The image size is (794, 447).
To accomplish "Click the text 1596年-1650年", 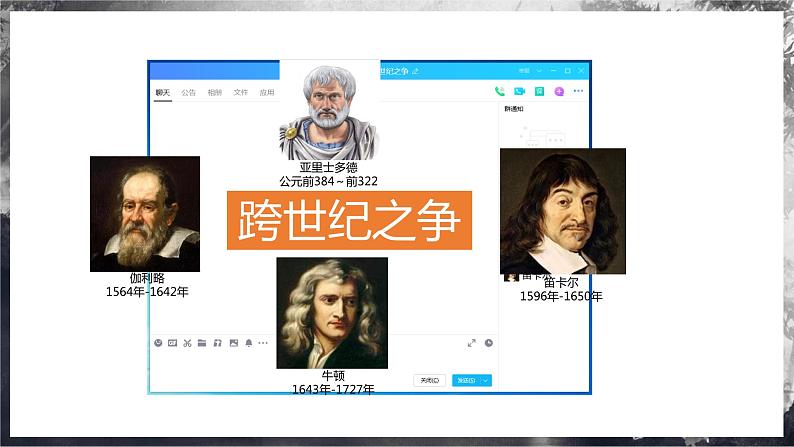I will [x=561, y=296].
